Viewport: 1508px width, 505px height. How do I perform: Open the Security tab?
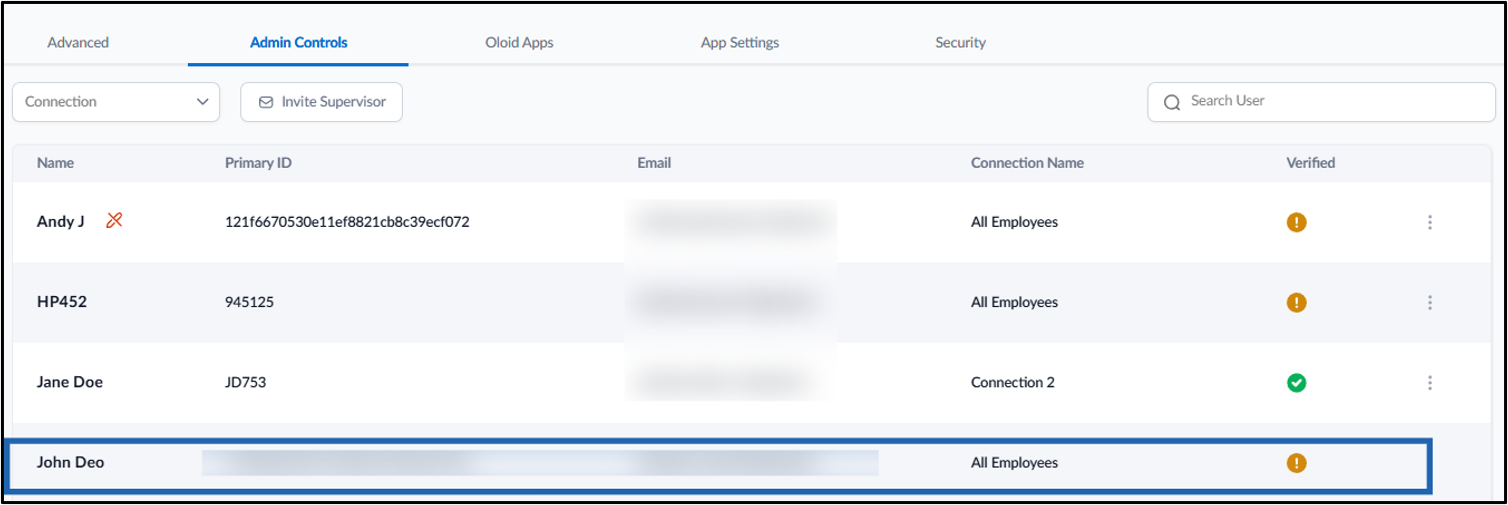tap(960, 42)
